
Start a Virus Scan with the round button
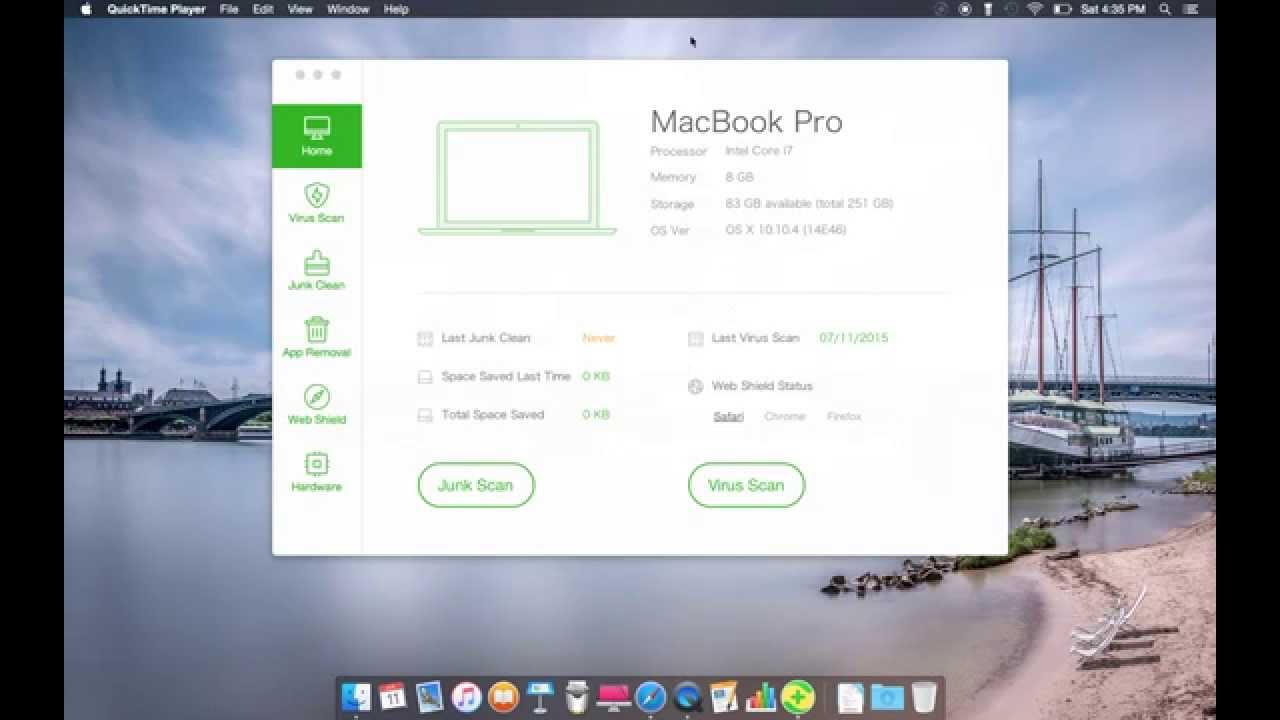click(x=746, y=485)
